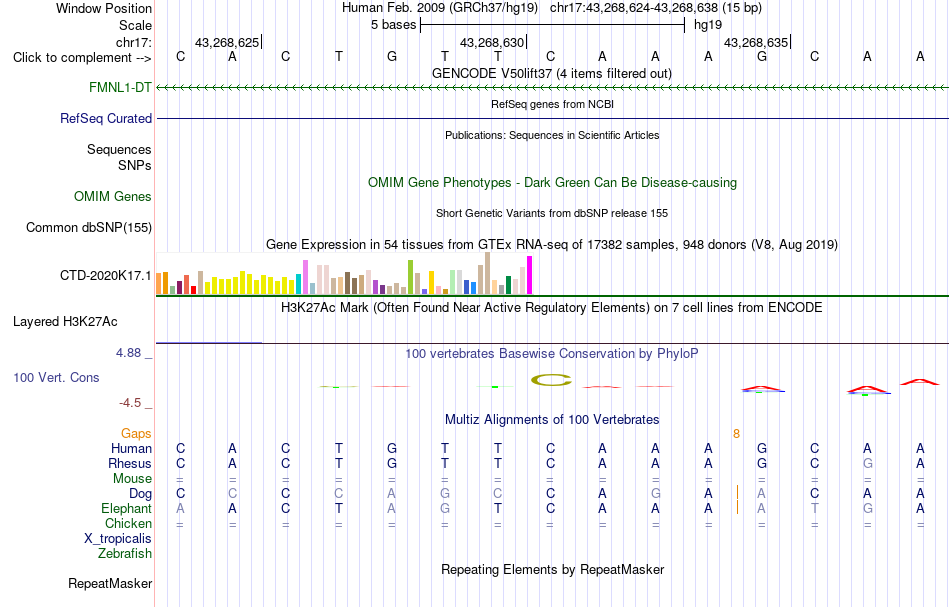Select the X_tropicalis species label

[x=118, y=539]
